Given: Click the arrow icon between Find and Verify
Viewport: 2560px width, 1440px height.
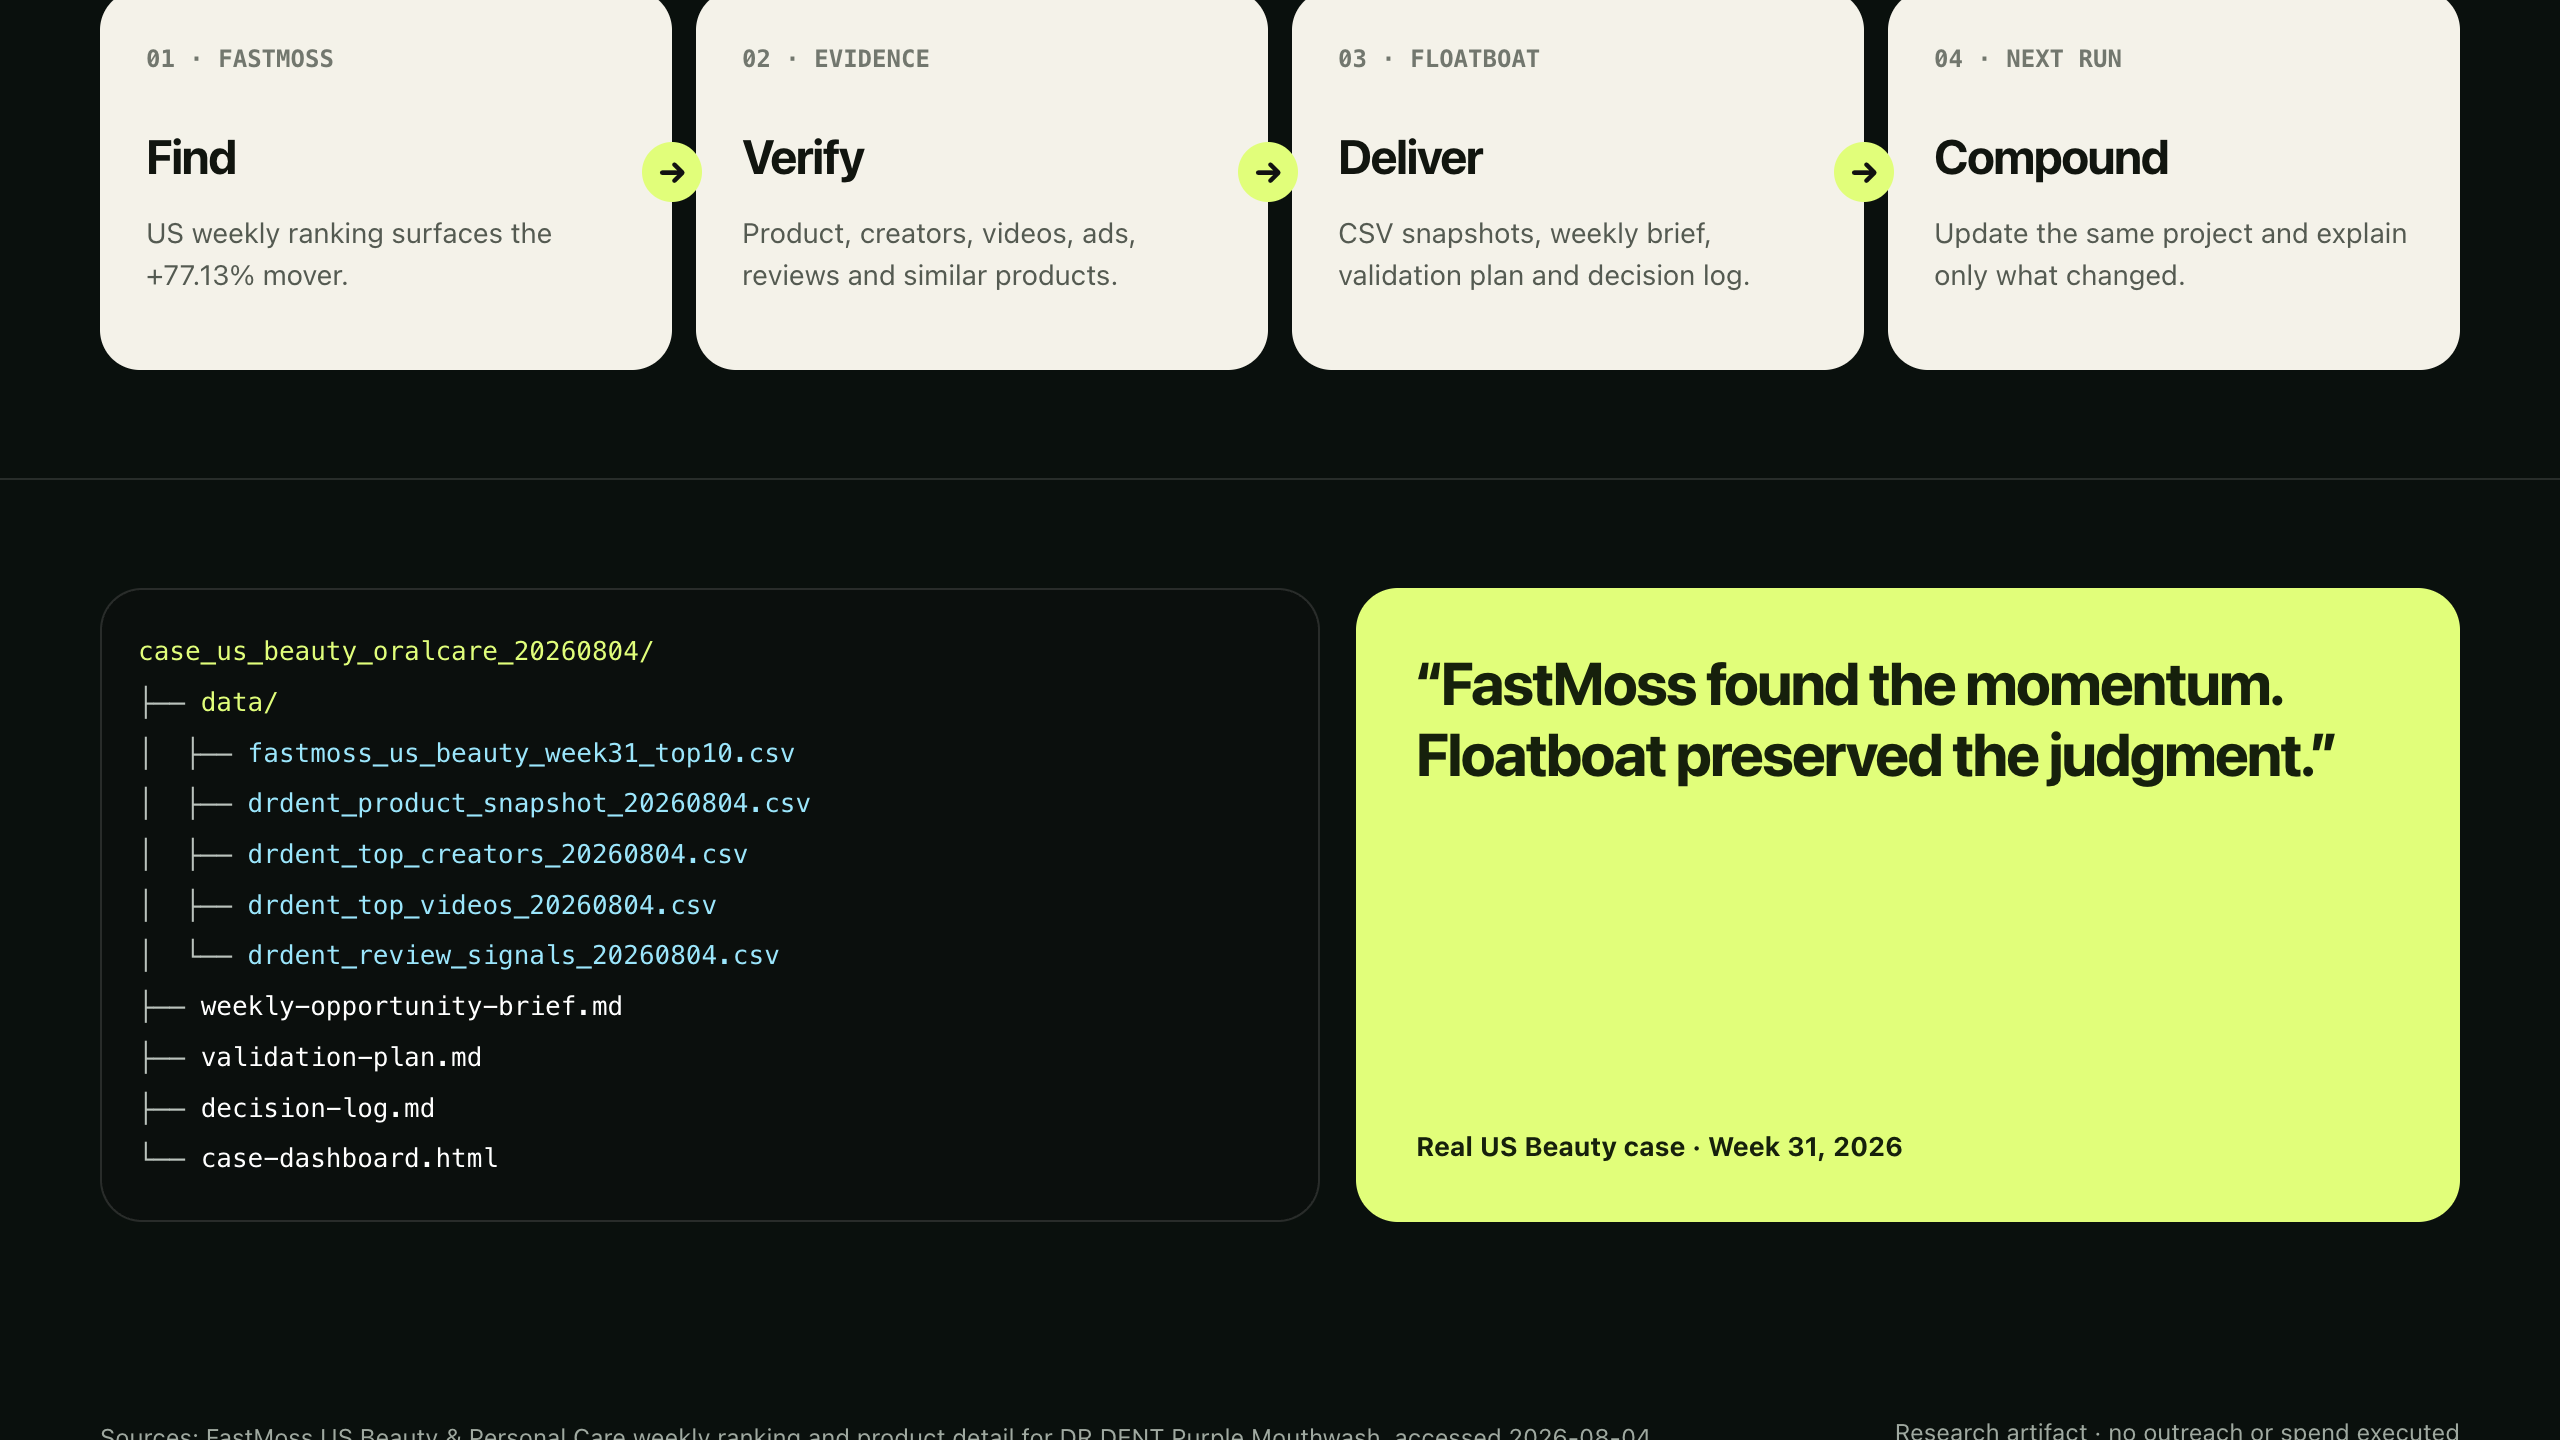Looking at the screenshot, I should [672, 172].
